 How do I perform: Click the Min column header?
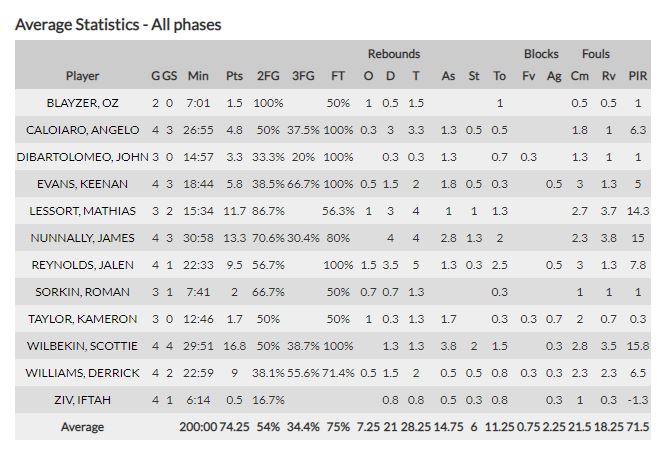[x=198, y=76]
